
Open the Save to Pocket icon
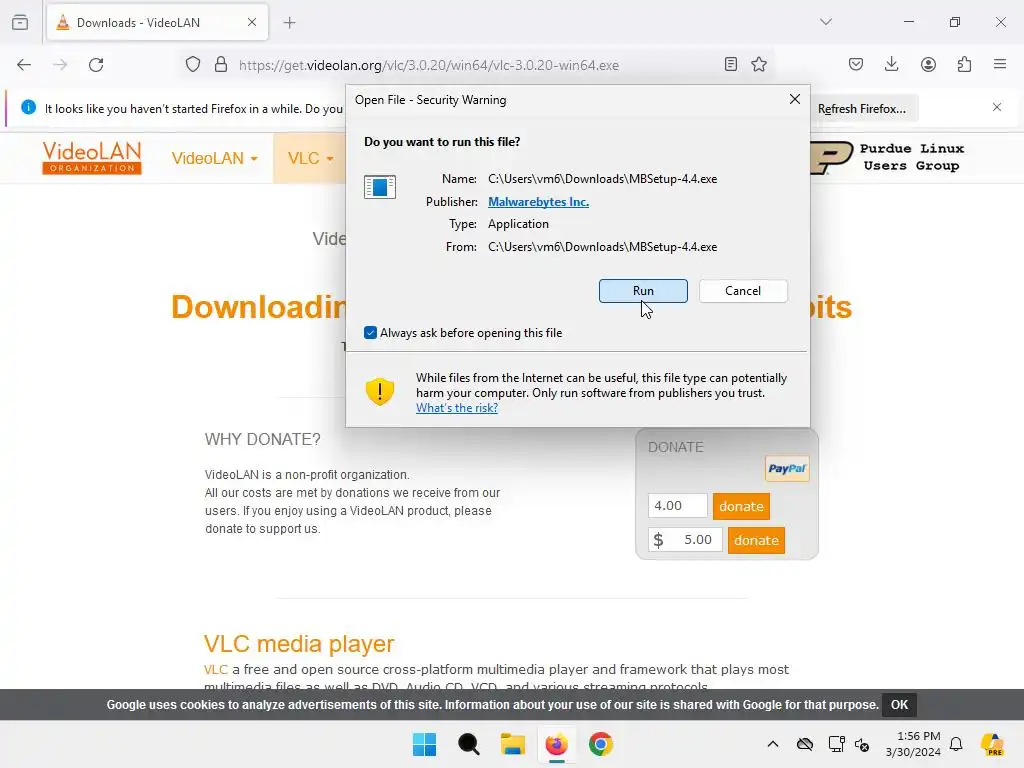click(x=856, y=64)
